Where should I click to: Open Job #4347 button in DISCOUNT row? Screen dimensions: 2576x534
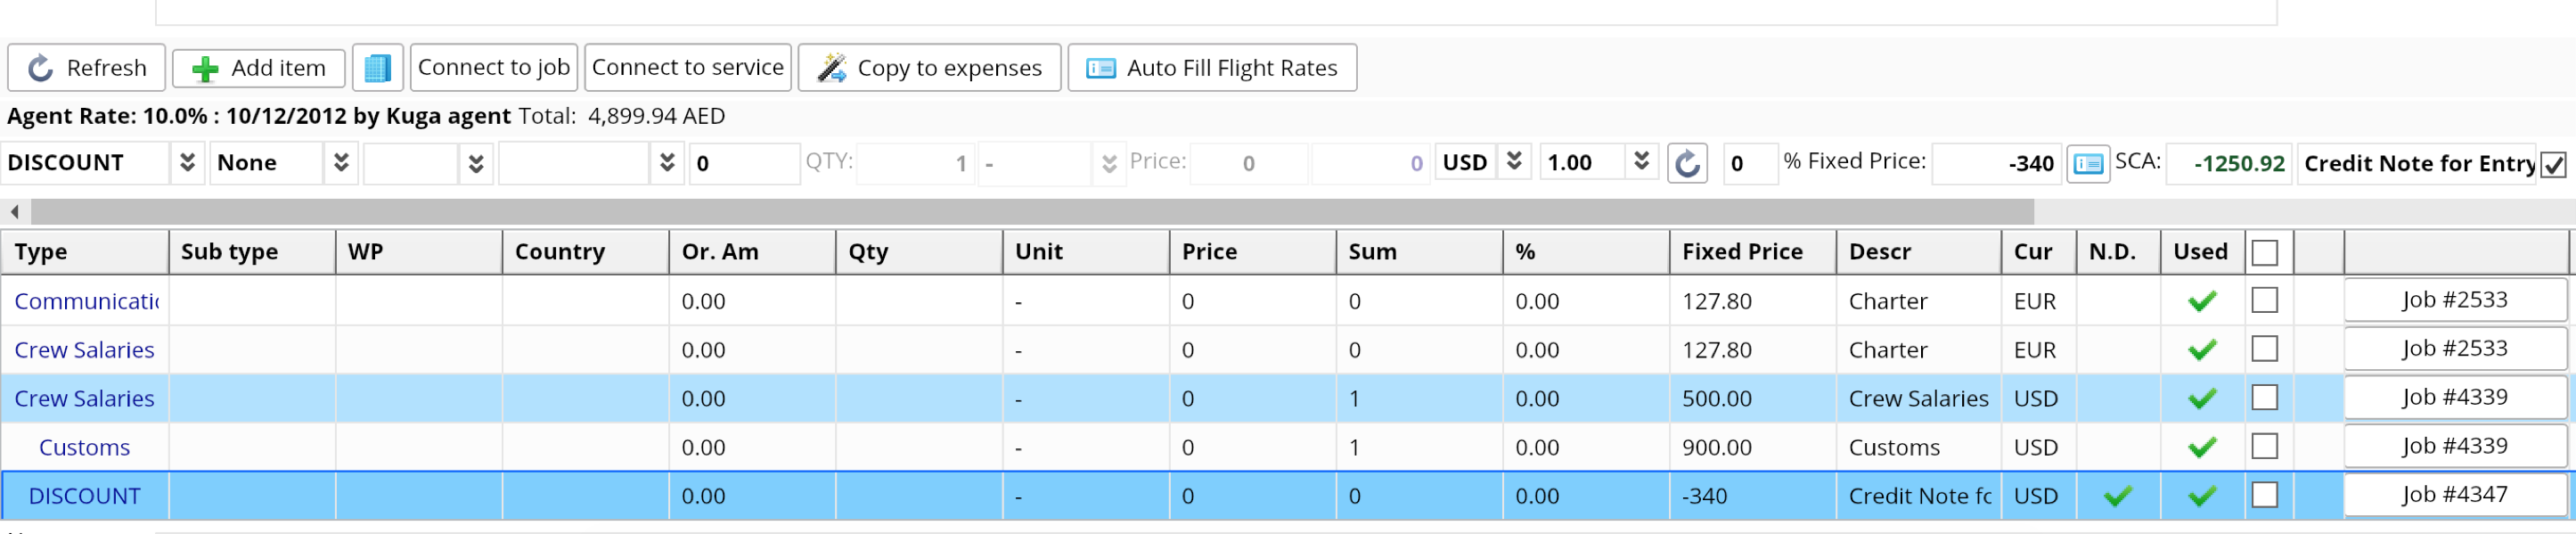[x=2454, y=495]
